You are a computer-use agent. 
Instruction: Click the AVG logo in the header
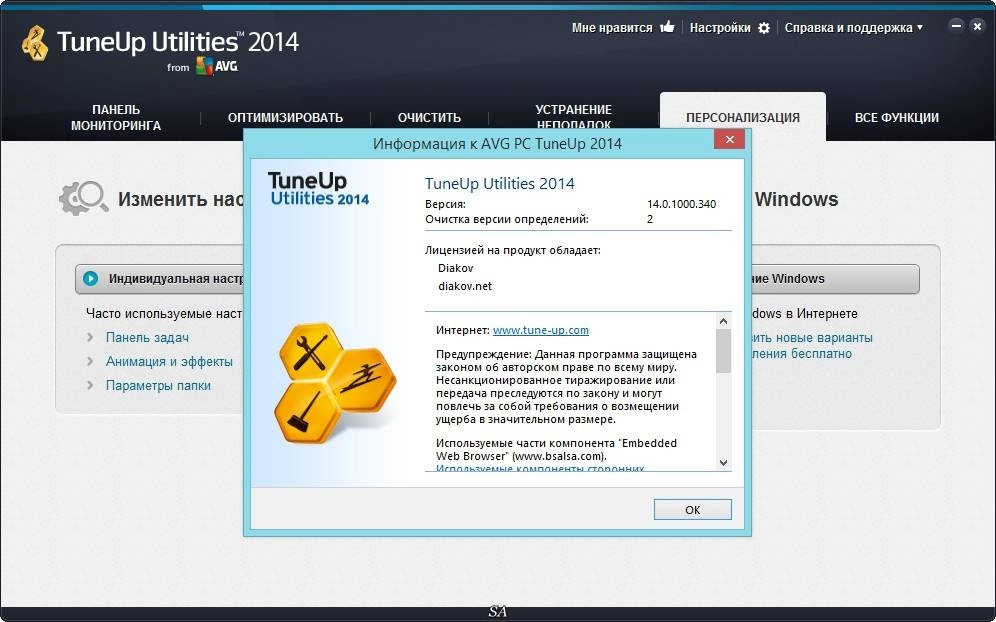217,66
